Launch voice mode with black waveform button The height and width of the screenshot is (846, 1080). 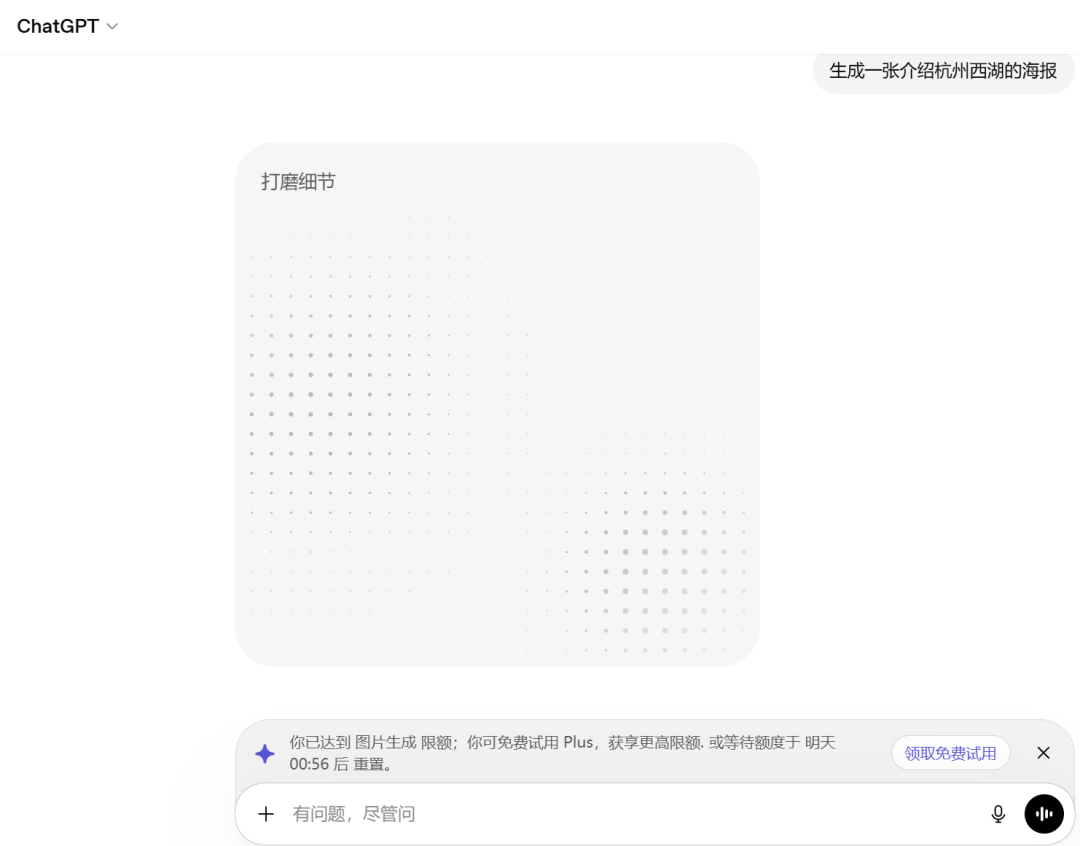(x=1044, y=814)
